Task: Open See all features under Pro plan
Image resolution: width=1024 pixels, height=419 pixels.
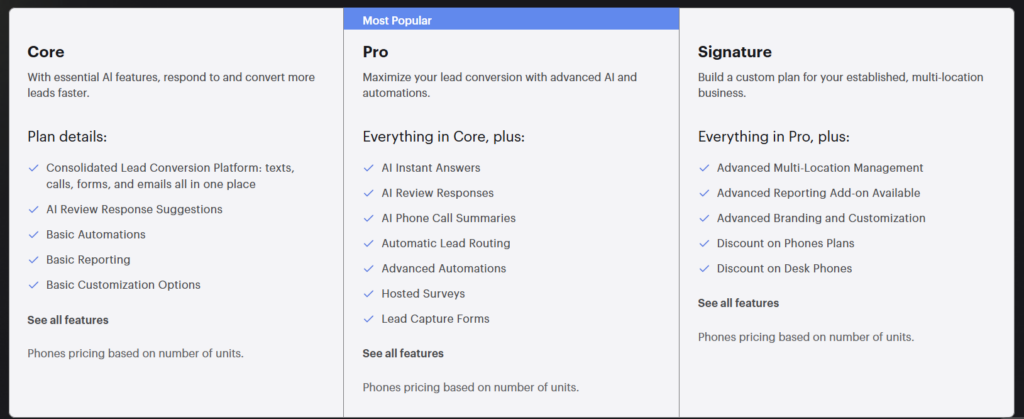Action: pos(403,353)
